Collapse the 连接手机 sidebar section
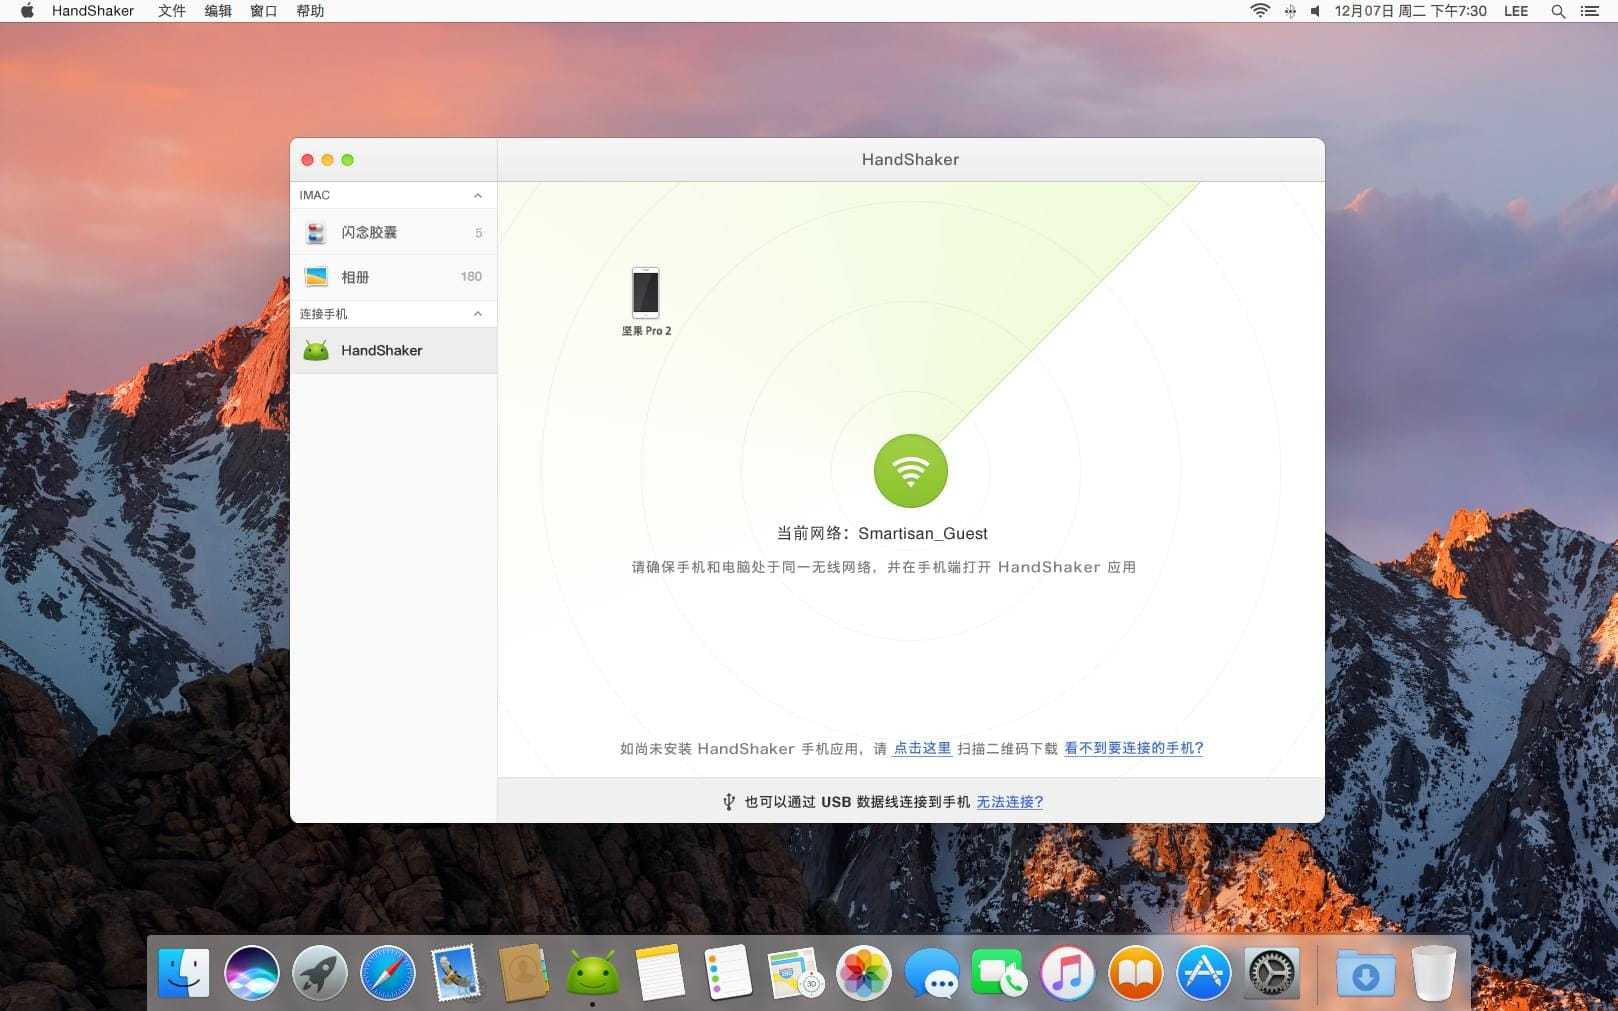This screenshot has width=1618, height=1011. tap(478, 314)
